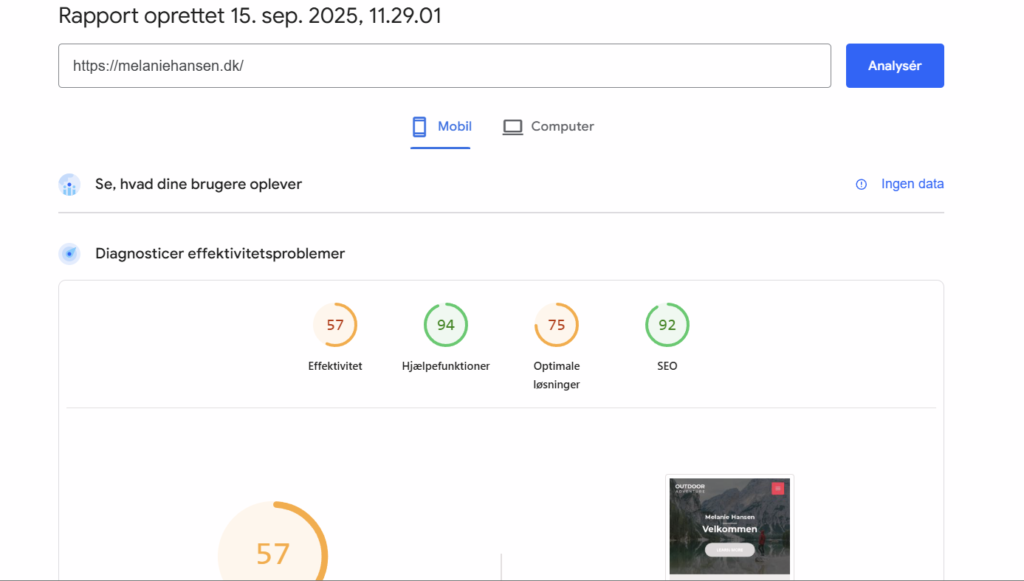Select the Hjælpefunktioner score gauge showing 94

pyautogui.click(x=445, y=324)
